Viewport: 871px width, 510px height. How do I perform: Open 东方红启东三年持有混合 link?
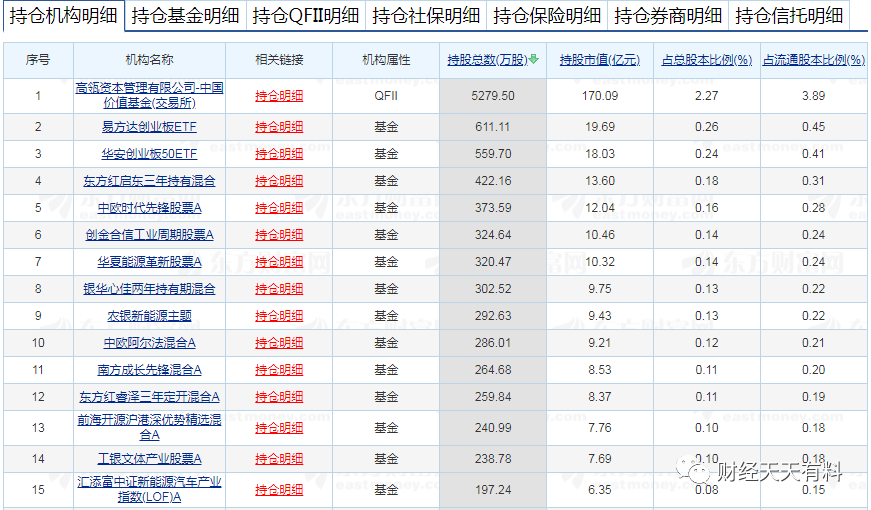tap(149, 181)
